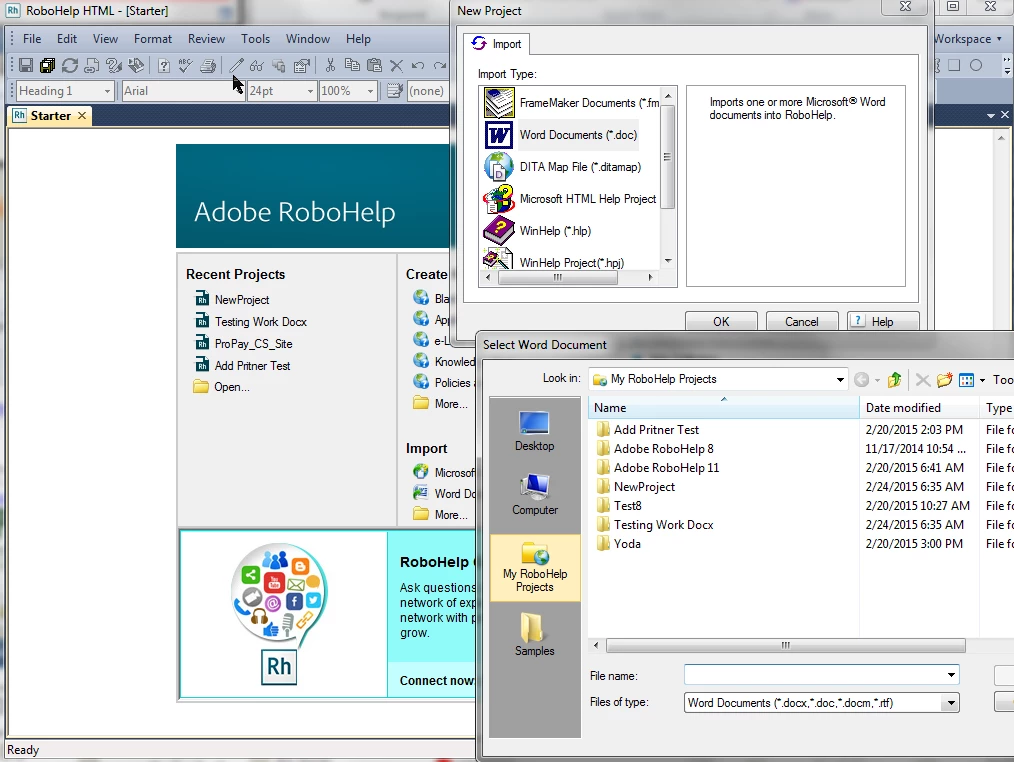Open the Heading 1 style dropdown

click(x=107, y=91)
